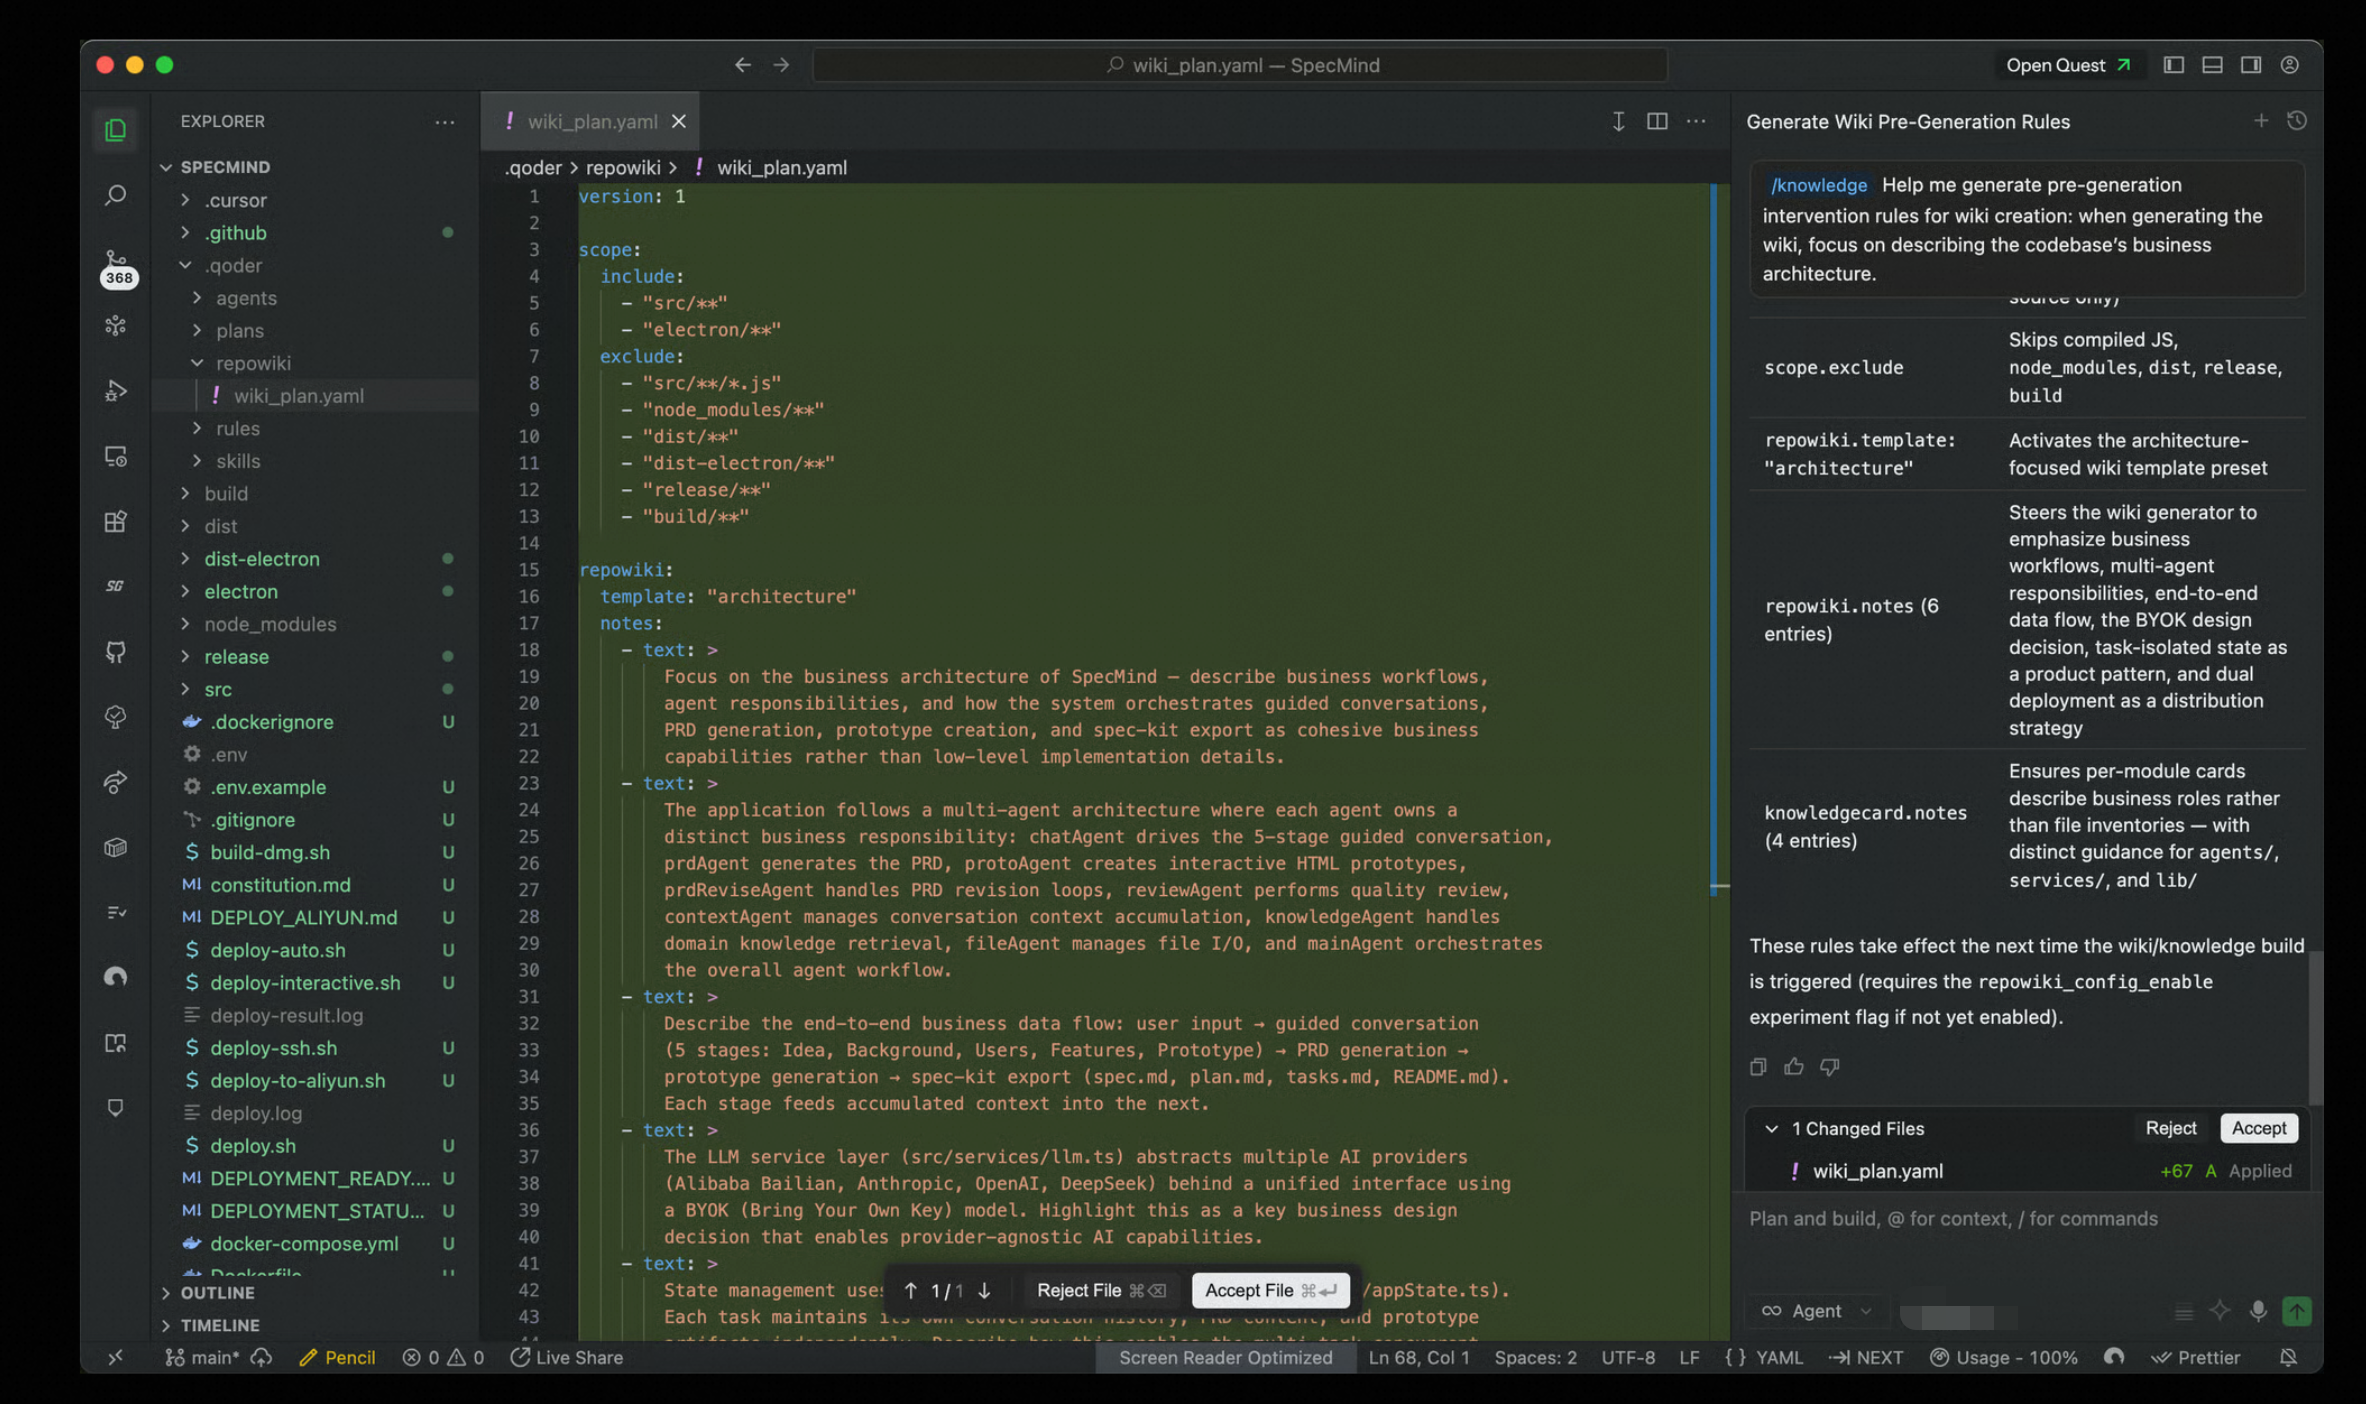Open chat history clock icon
Screen dimensions: 2366x1404
click(2297, 121)
